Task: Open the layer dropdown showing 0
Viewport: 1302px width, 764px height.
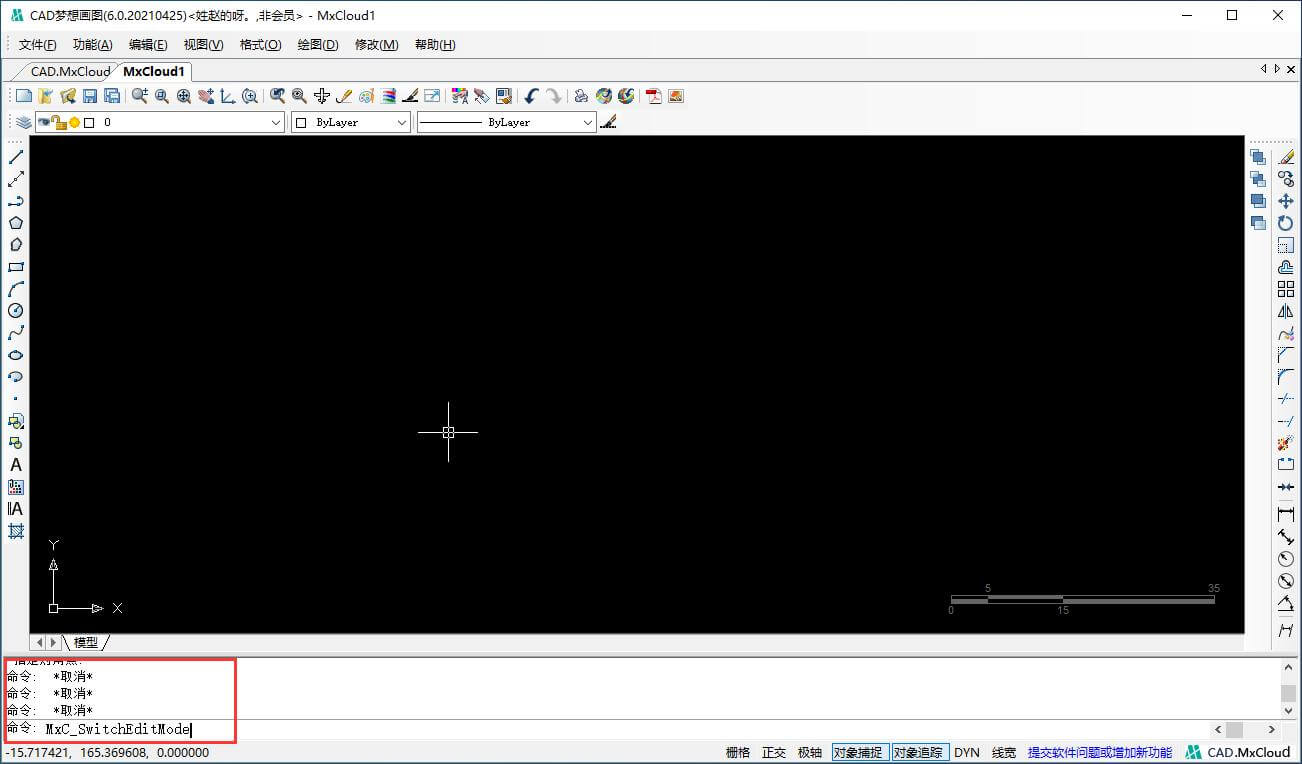Action: pyautogui.click(x=276, y=122)
